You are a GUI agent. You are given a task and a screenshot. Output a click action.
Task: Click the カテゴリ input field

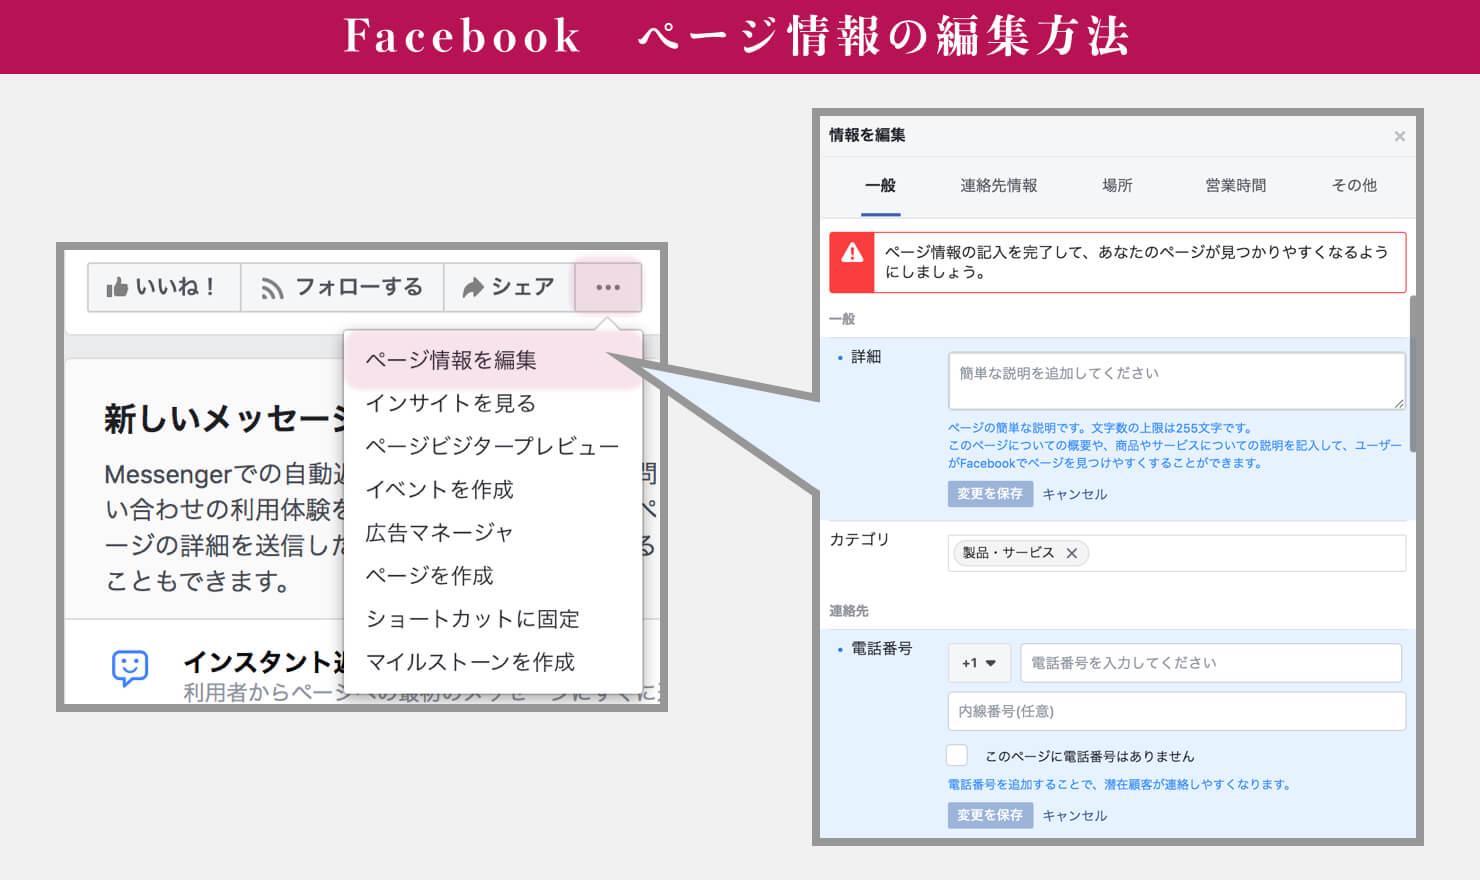coord(1176,553)
